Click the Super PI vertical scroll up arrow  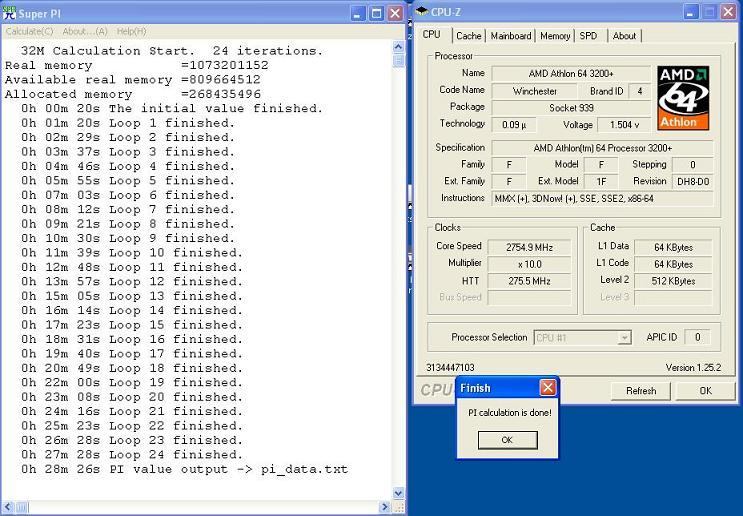(x=398, y=46)
